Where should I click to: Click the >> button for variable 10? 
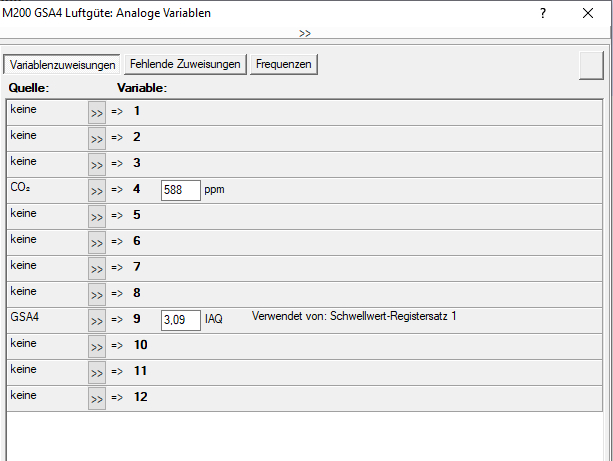[97, 346]
